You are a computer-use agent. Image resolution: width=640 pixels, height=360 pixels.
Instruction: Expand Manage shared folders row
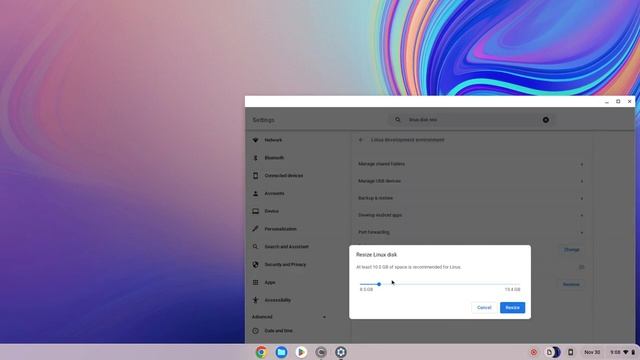[471, 164]
